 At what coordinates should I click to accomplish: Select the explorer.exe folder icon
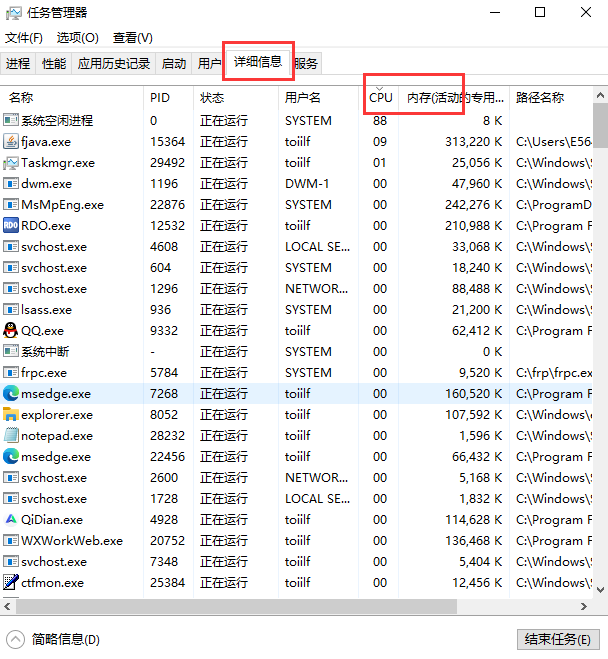[x=11, y=414]
